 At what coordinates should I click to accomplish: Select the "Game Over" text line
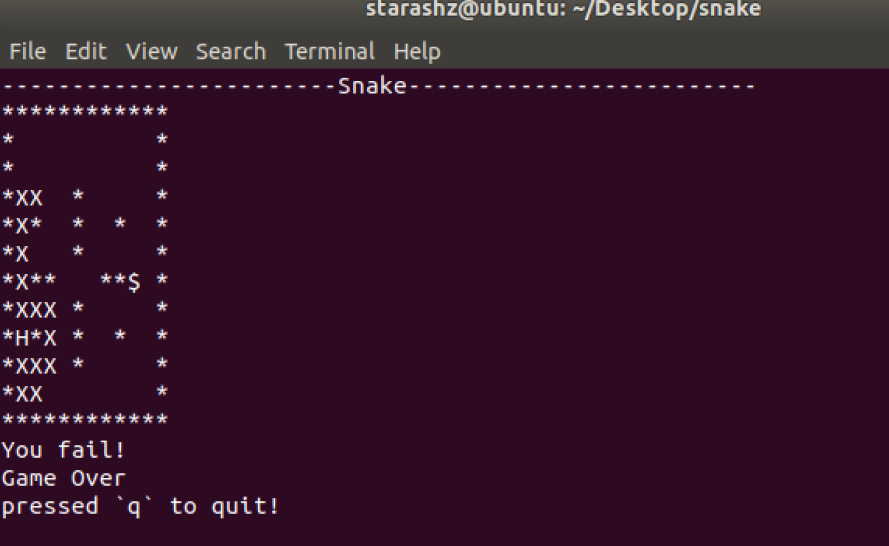click(63, 479)
